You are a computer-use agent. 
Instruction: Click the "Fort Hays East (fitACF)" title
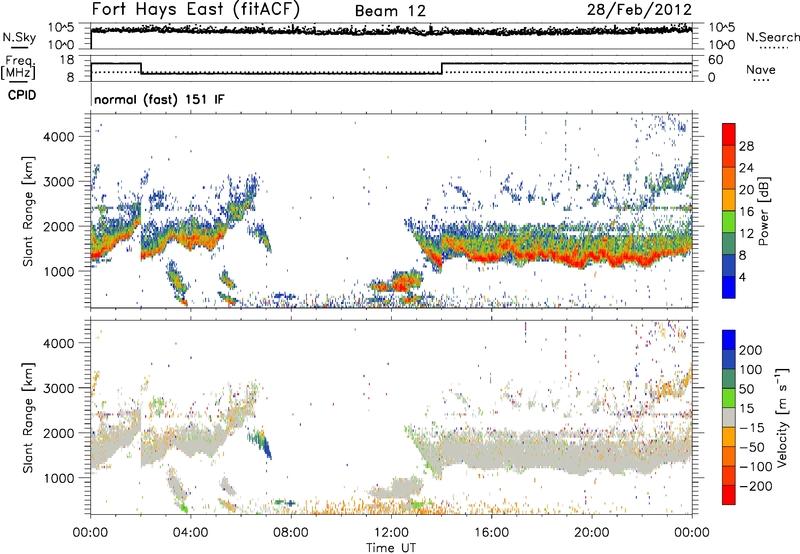(x=196, y=9)
